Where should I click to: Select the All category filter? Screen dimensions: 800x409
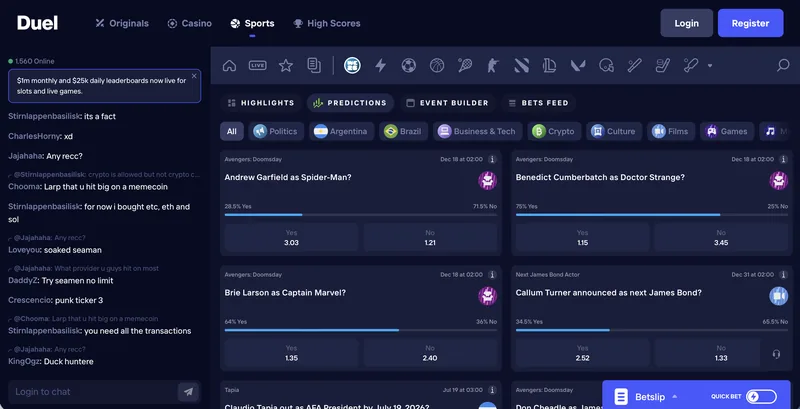[x=232, y=131]
